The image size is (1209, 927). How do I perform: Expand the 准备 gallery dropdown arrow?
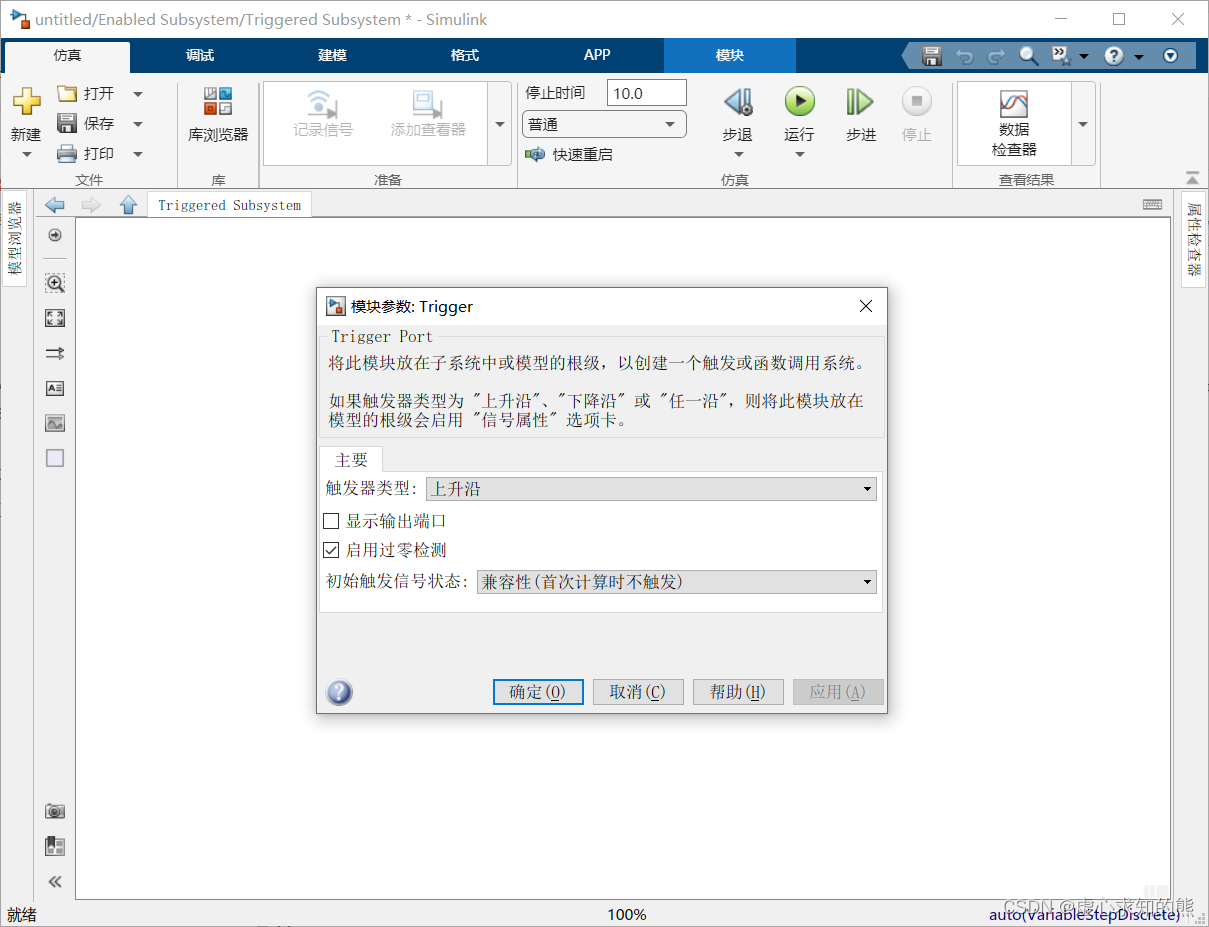(x=500, y=124)
